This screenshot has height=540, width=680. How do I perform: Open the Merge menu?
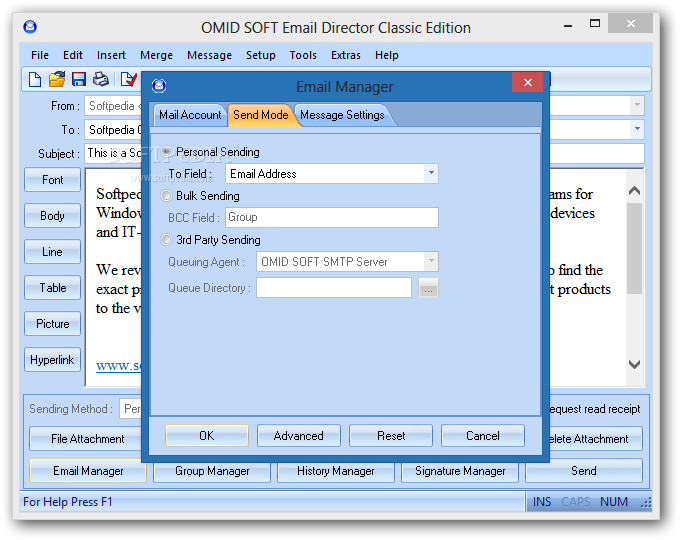(x=157, y=55)
